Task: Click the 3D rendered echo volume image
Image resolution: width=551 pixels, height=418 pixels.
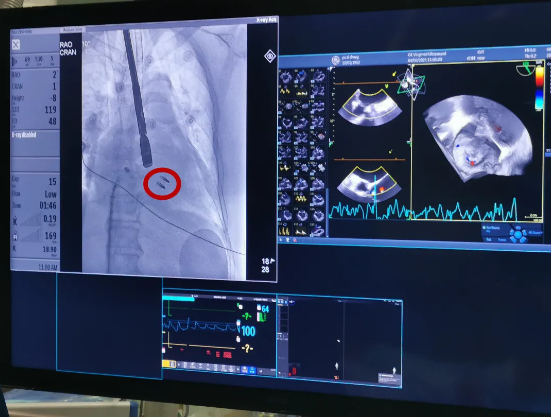Action: 478,138
